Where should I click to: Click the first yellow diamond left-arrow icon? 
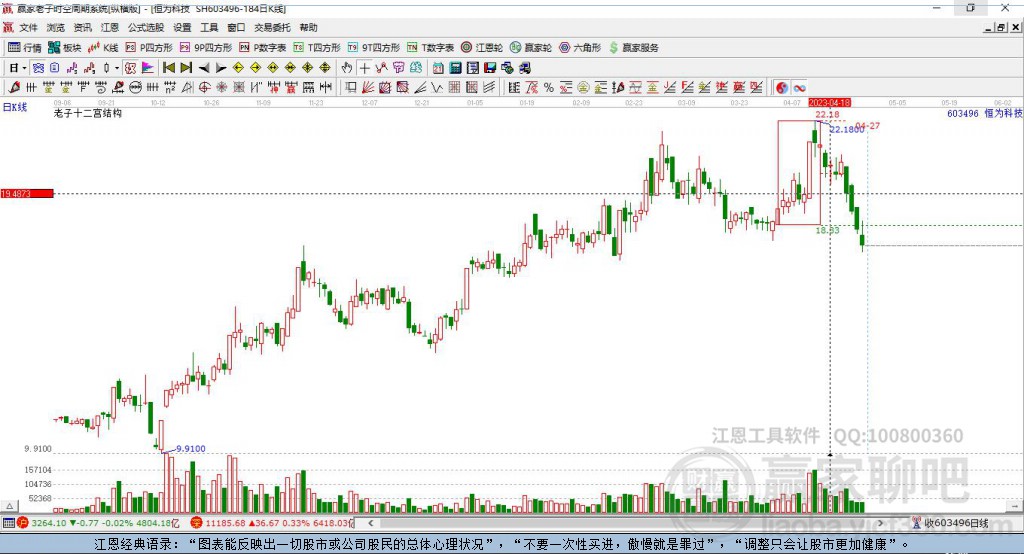238,68
